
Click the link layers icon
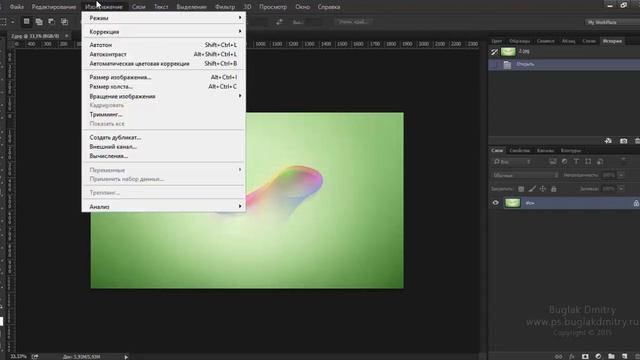pyautogui.click(x=558, y=356)
